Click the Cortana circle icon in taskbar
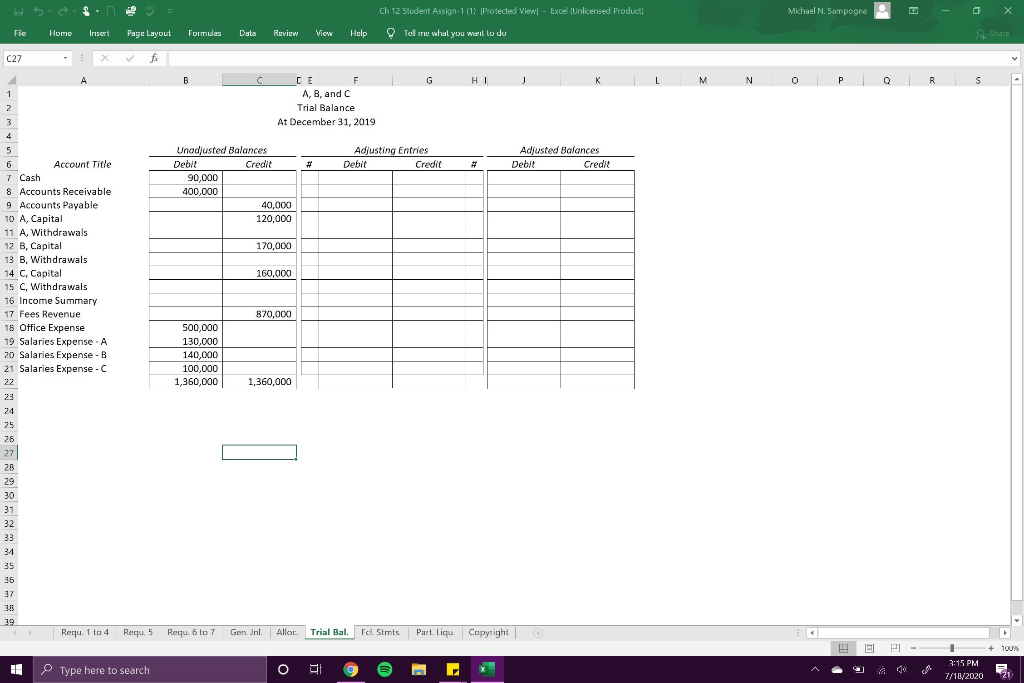This screenshot has width=1024, height=683. (283, 669)
